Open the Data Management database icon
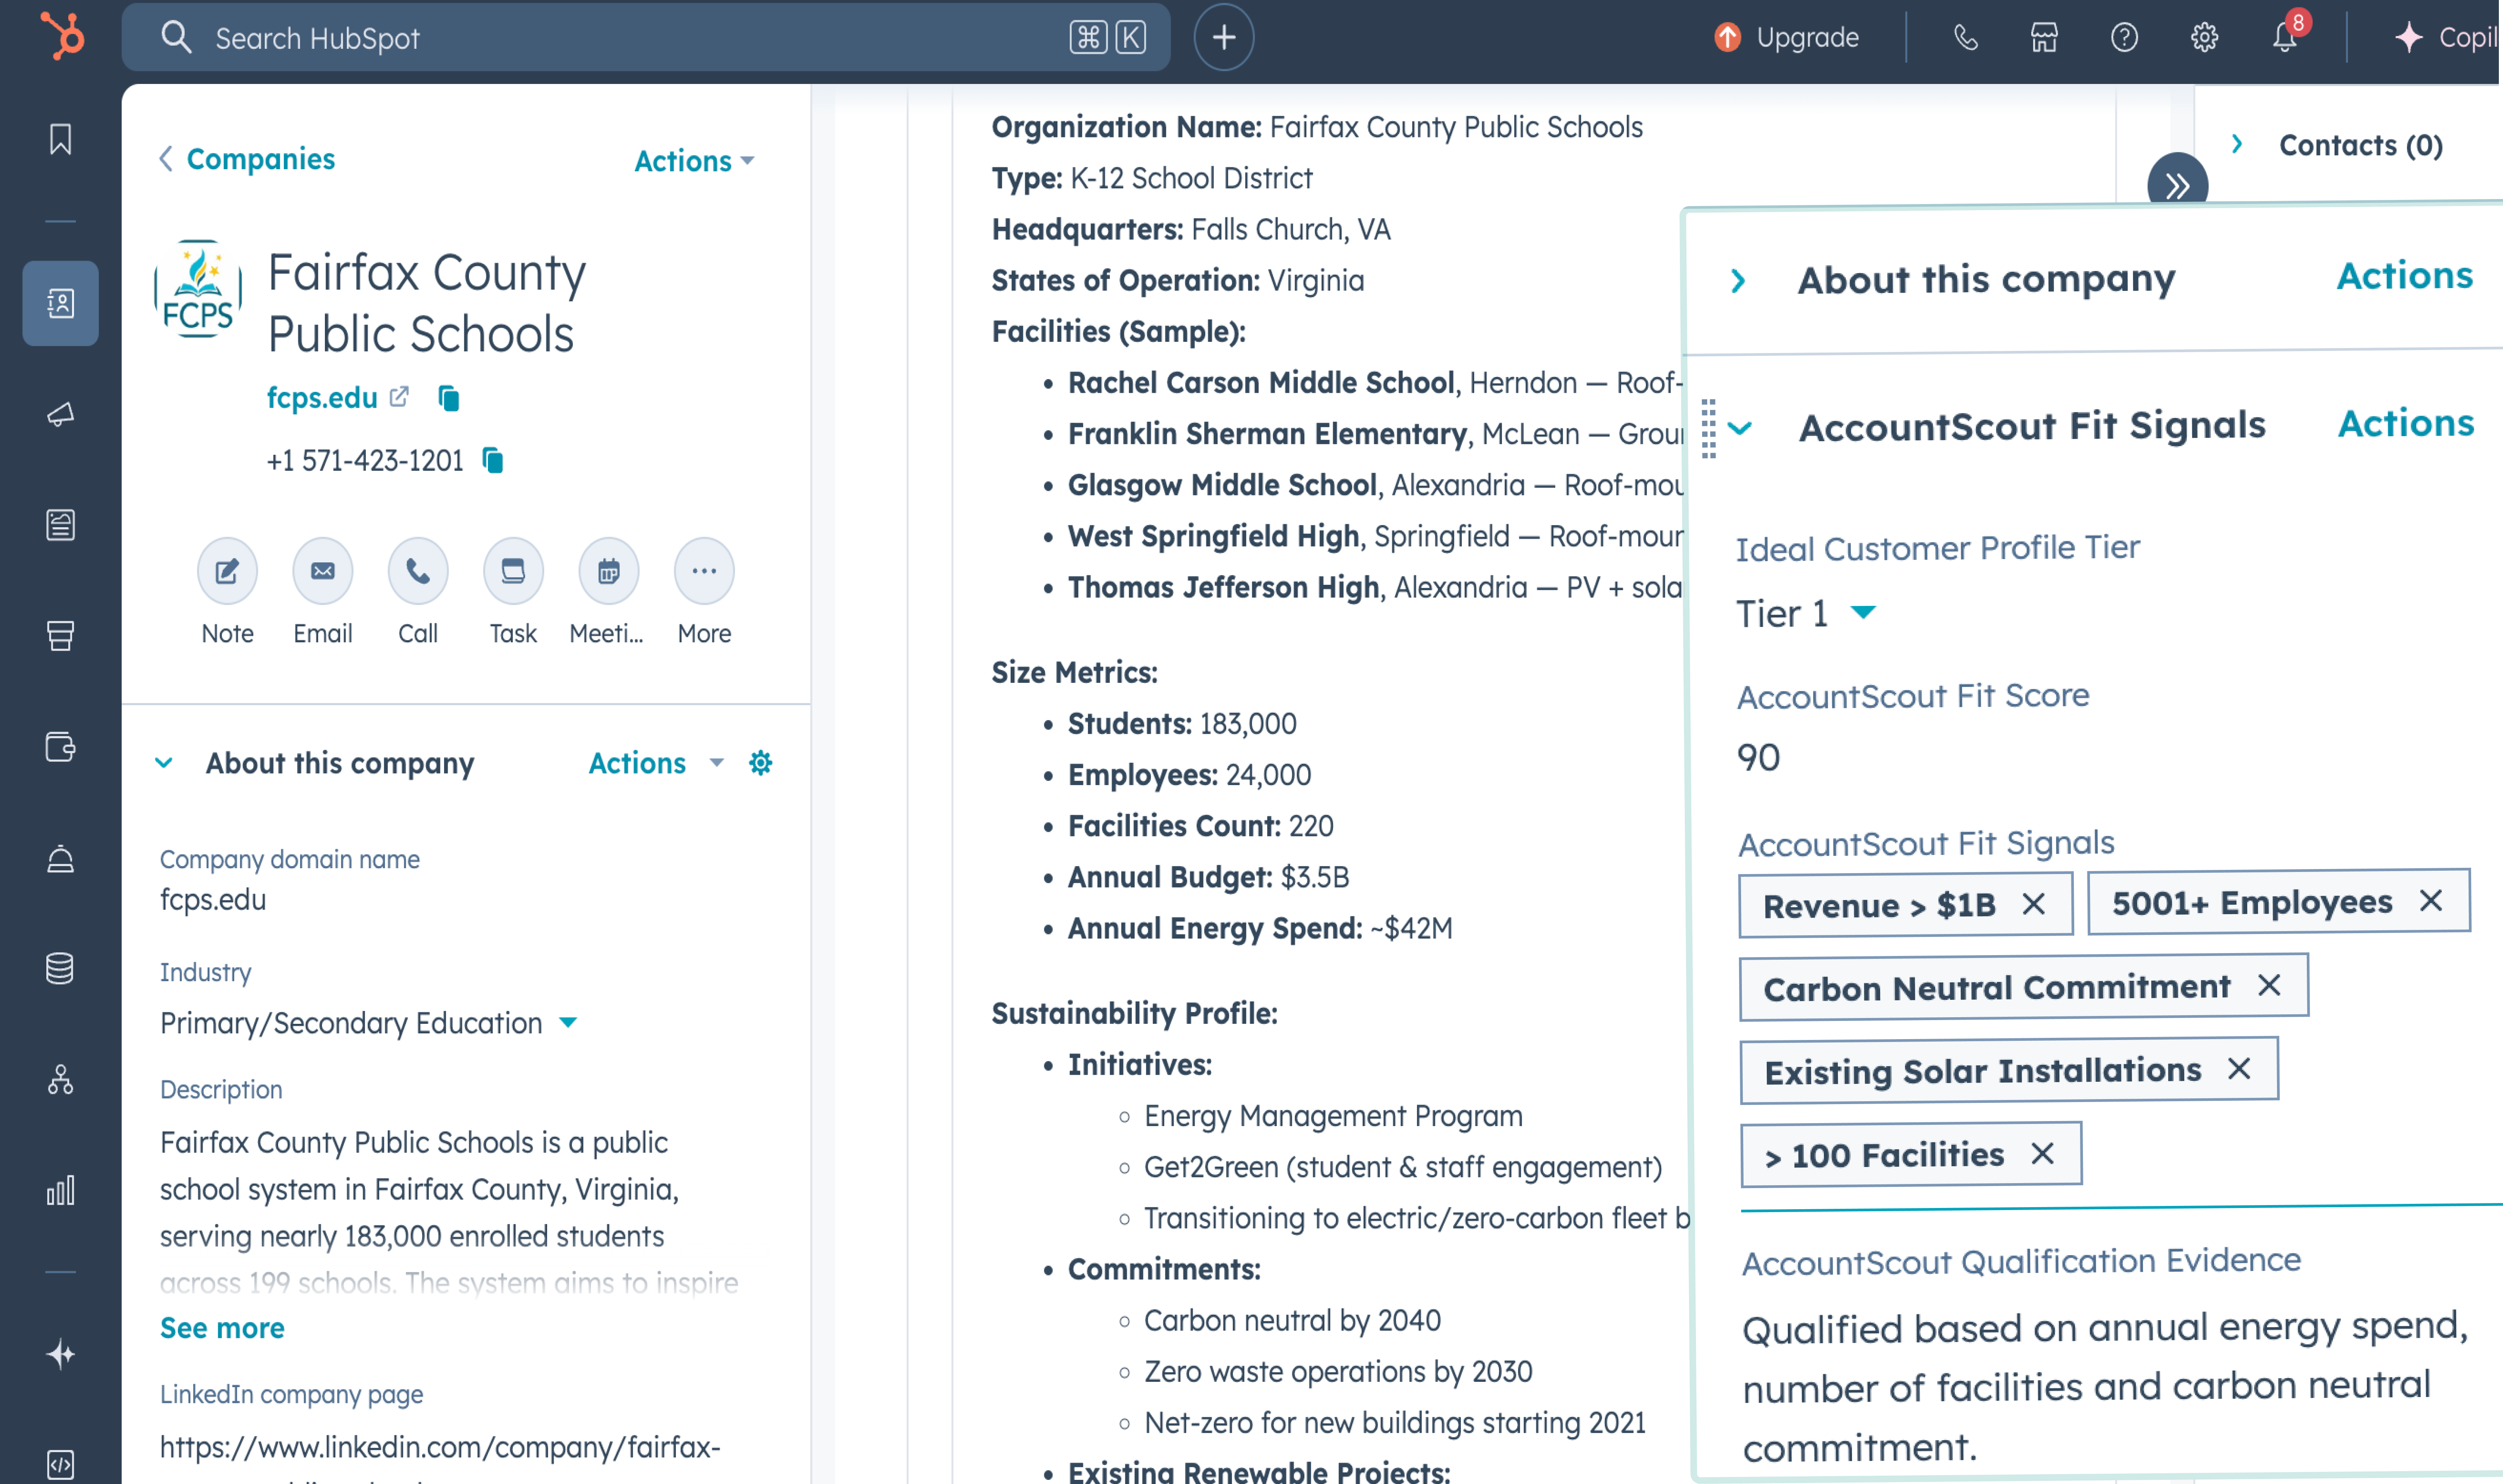The width and height of the screenshot is (2503, 1484). pyautogui.click(x=60, y=968)
